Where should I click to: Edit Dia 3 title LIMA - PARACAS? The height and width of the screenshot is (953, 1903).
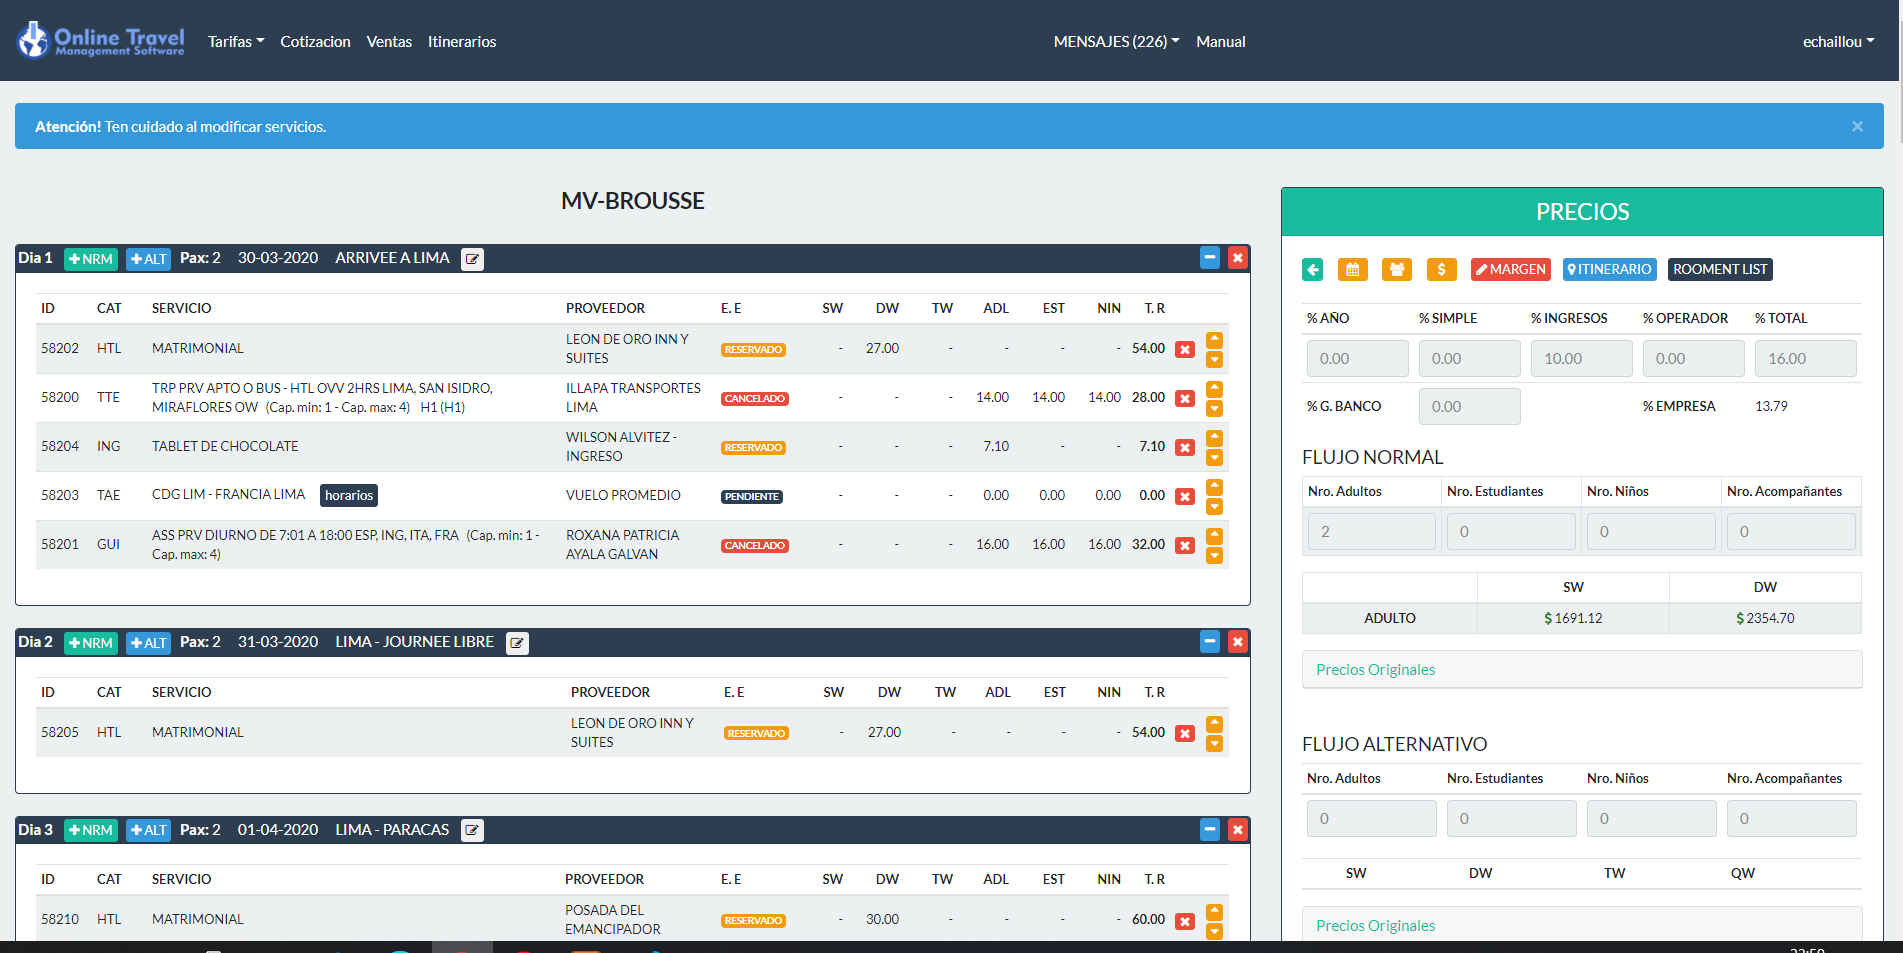(x=472, y=830)
